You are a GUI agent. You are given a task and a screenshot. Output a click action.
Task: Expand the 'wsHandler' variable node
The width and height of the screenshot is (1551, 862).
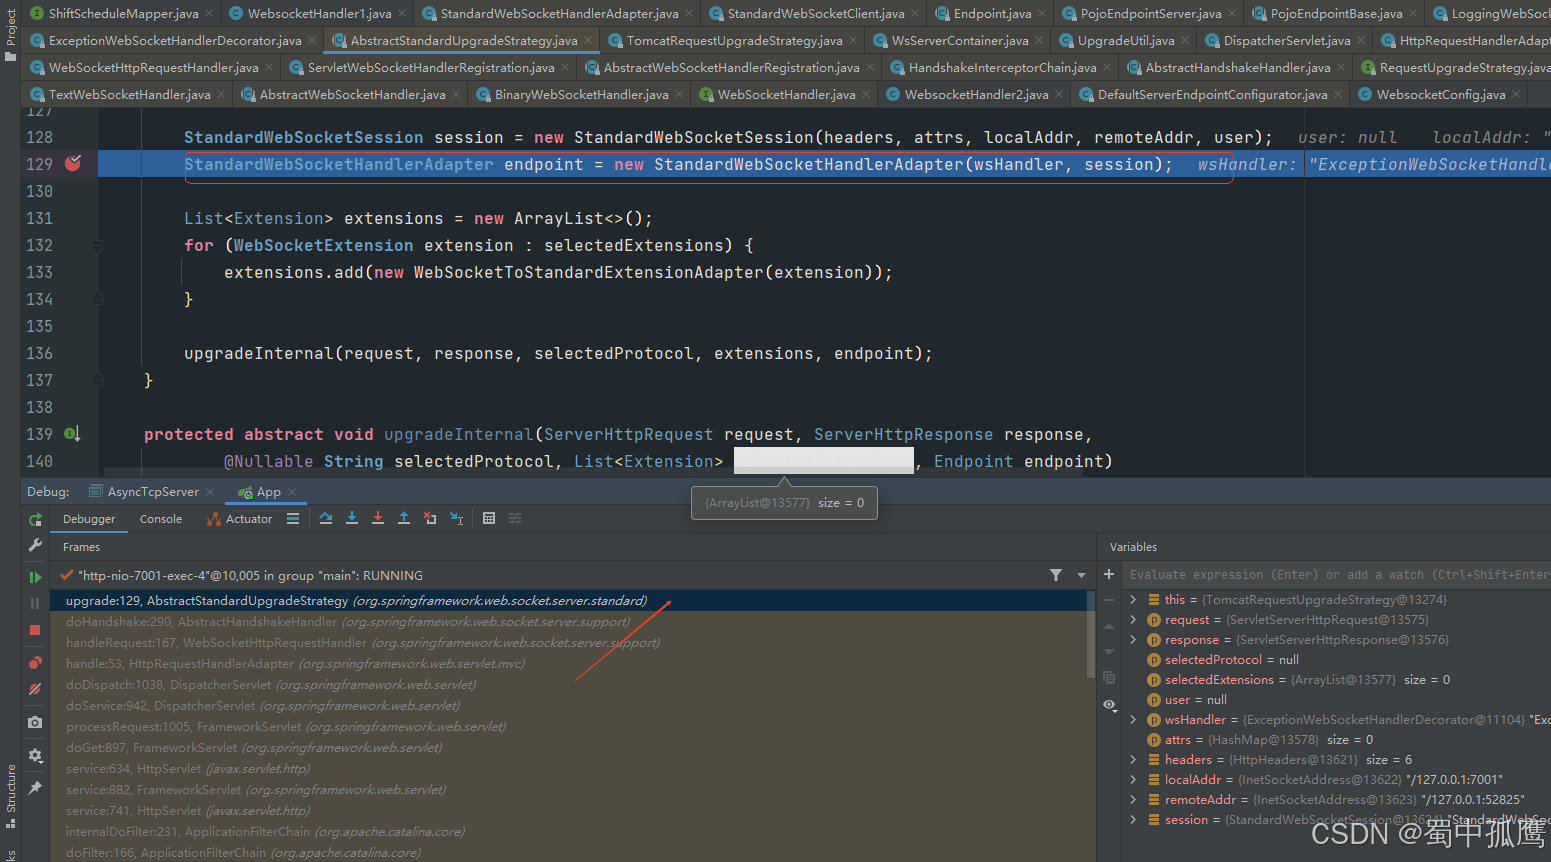(1133, 720)
